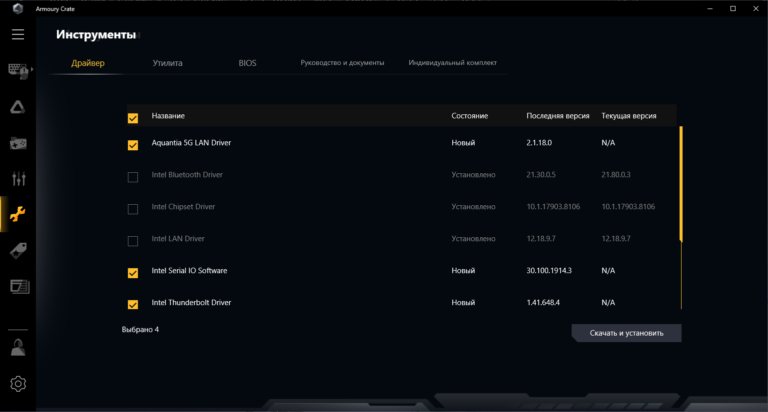Screen dimensions: 768x412
Task: Open the Руководство и документы tab
Action: (x=342, y=63)
